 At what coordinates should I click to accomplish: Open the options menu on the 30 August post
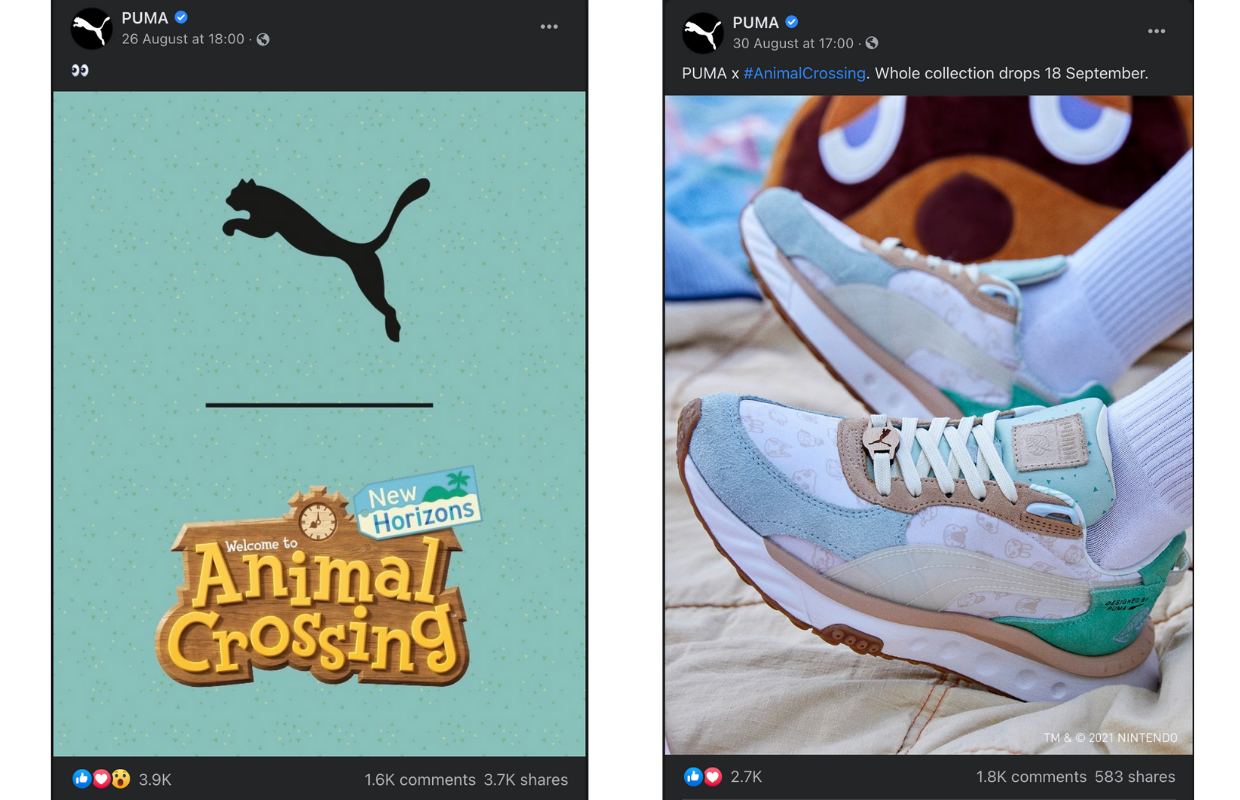tap(1156, 31)
